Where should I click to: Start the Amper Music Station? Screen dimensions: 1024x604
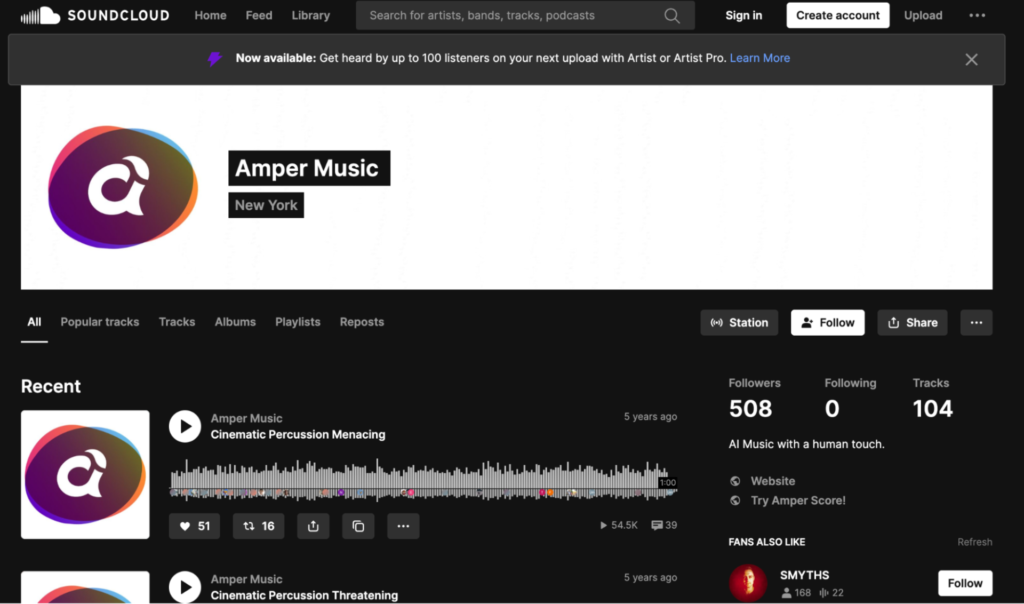739,323
